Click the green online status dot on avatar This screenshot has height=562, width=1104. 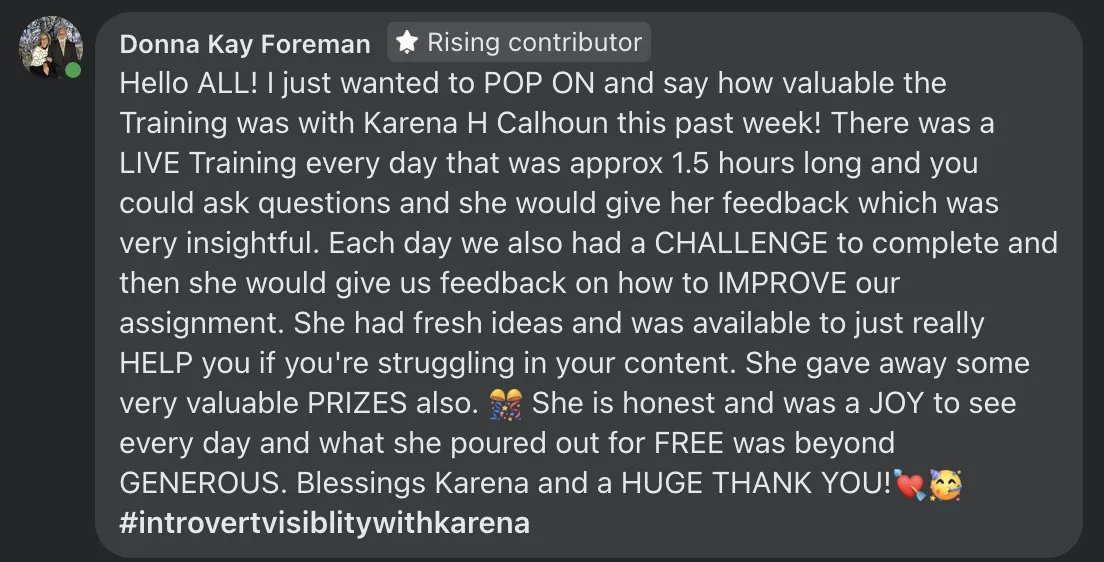pyautogui.click(x=73, y=70)
